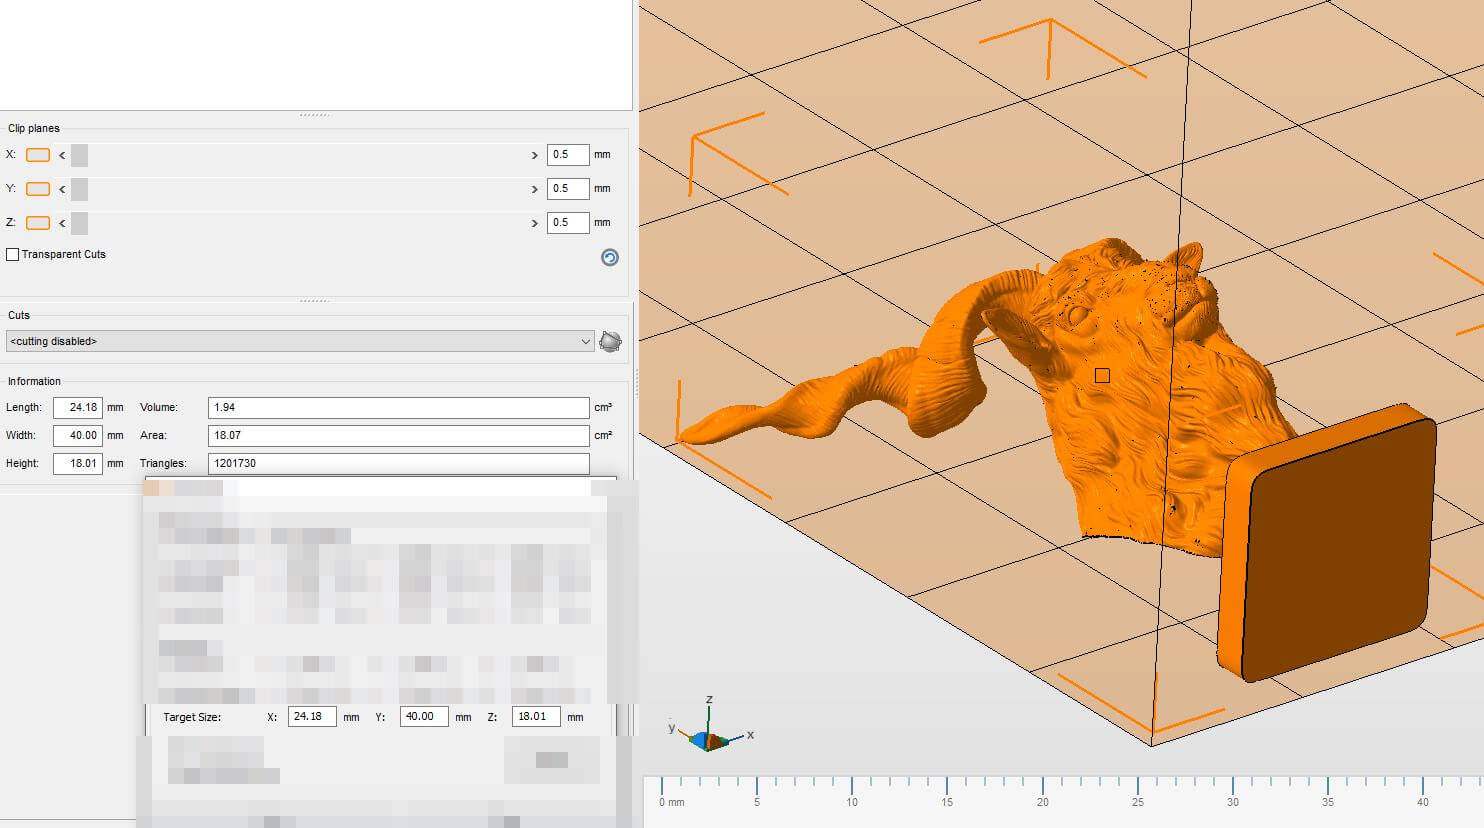1484x828 pixels.
Task: Click the splitter grip above Cuts panel
Action: pos(314,301)
